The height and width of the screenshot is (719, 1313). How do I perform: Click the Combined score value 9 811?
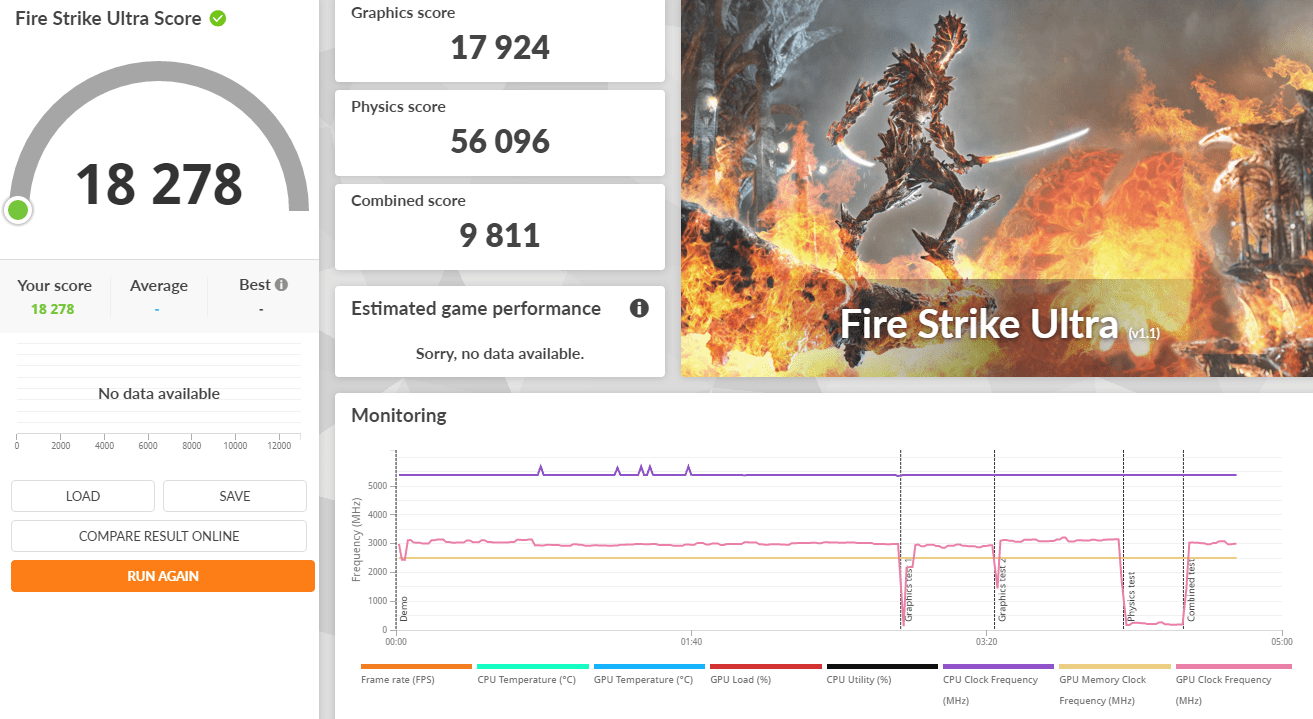pyautogui.click(x=500, y=235)
